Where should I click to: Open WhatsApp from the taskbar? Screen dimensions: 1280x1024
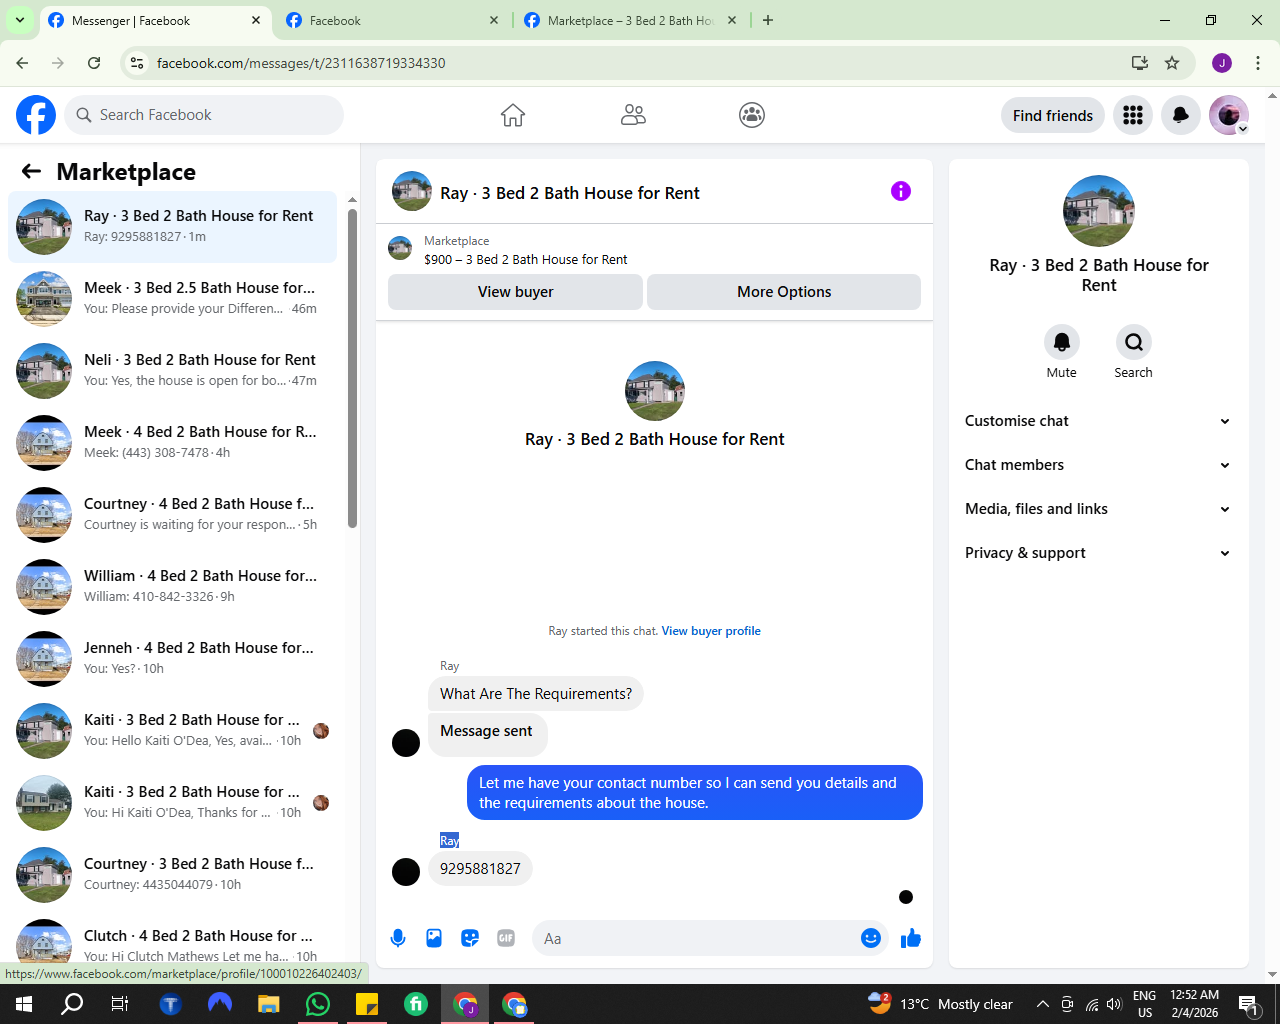[x=318, y=1004]
